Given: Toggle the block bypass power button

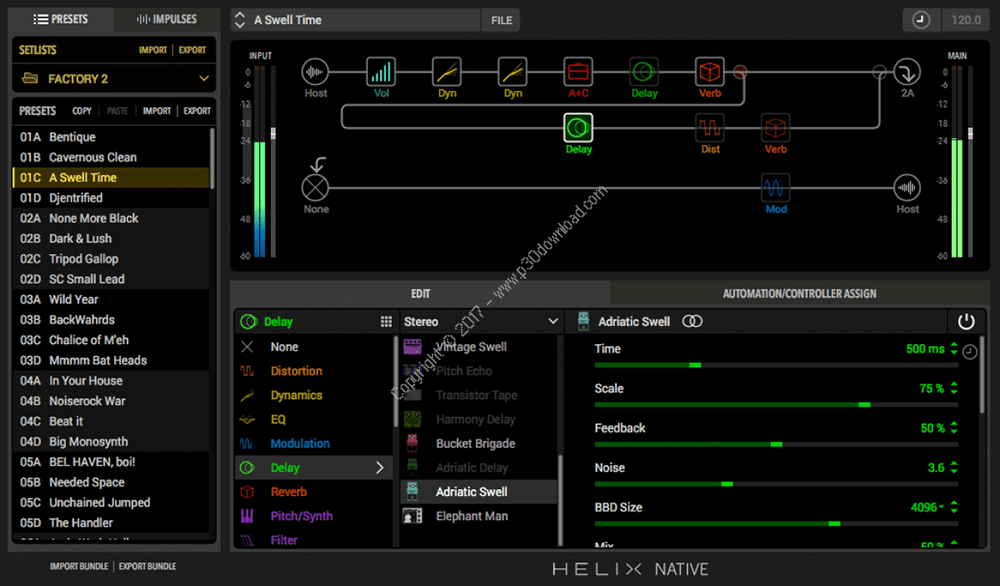Looking at the screenshot, I should tap(966, 322).
